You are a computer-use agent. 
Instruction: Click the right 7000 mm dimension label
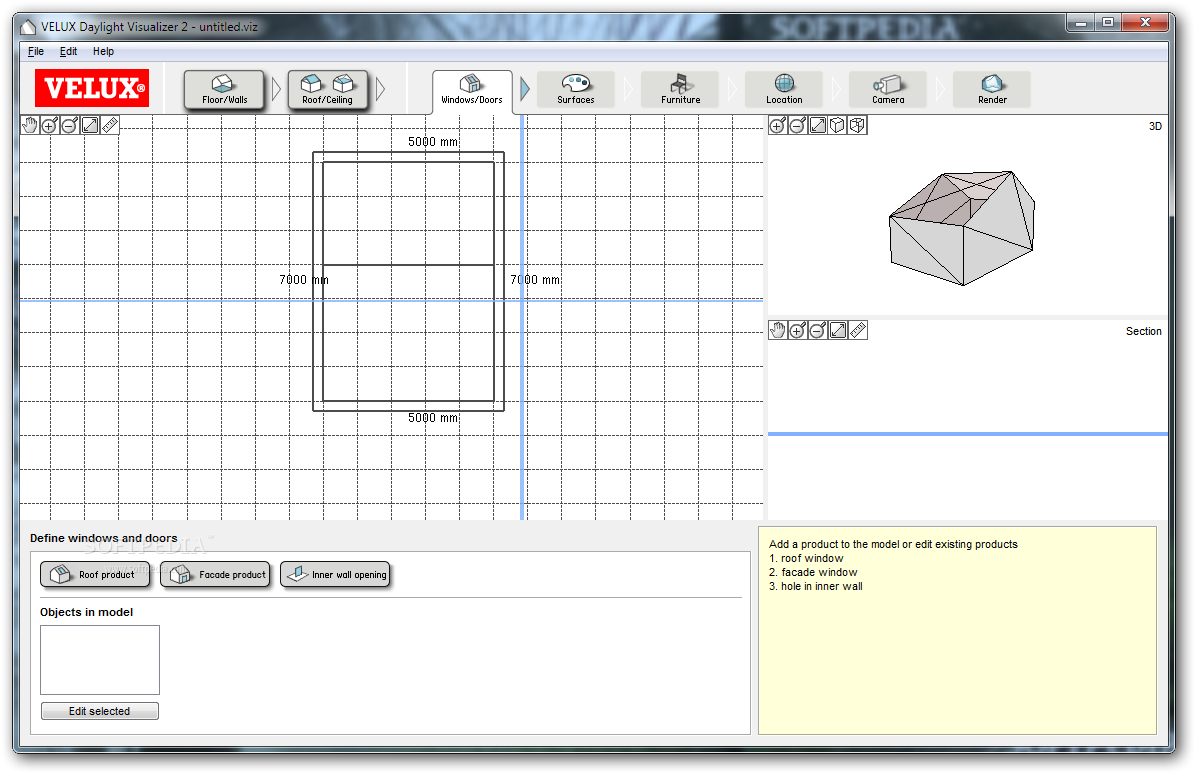(x=535, y=280)
